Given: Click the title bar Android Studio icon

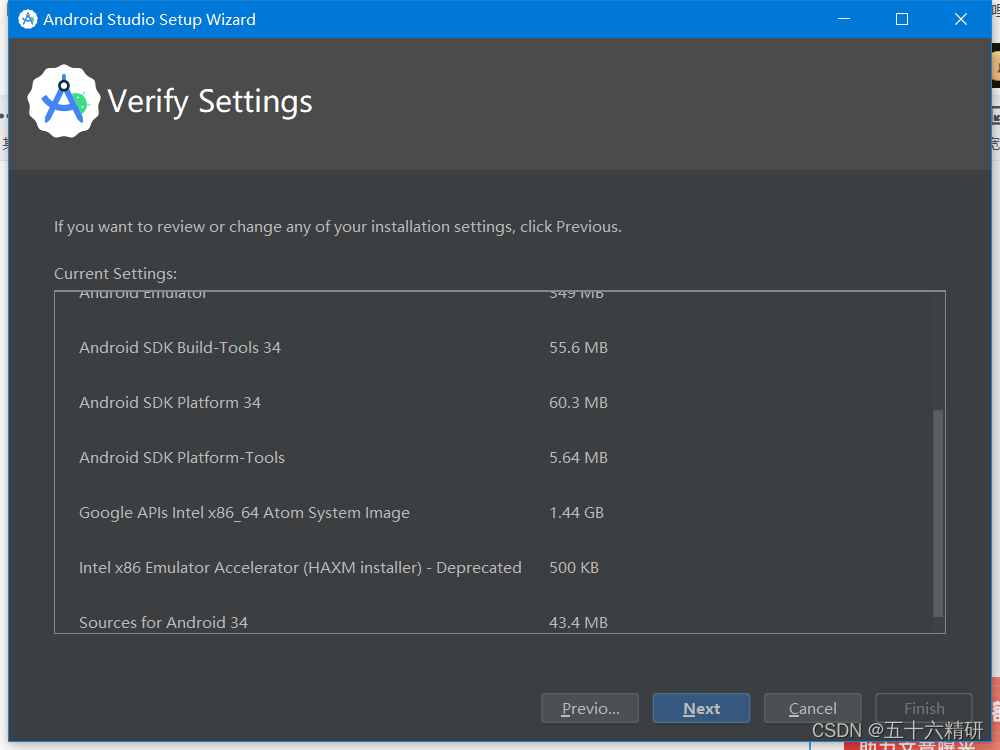Looking at the screenshot, I should [27, 19].
